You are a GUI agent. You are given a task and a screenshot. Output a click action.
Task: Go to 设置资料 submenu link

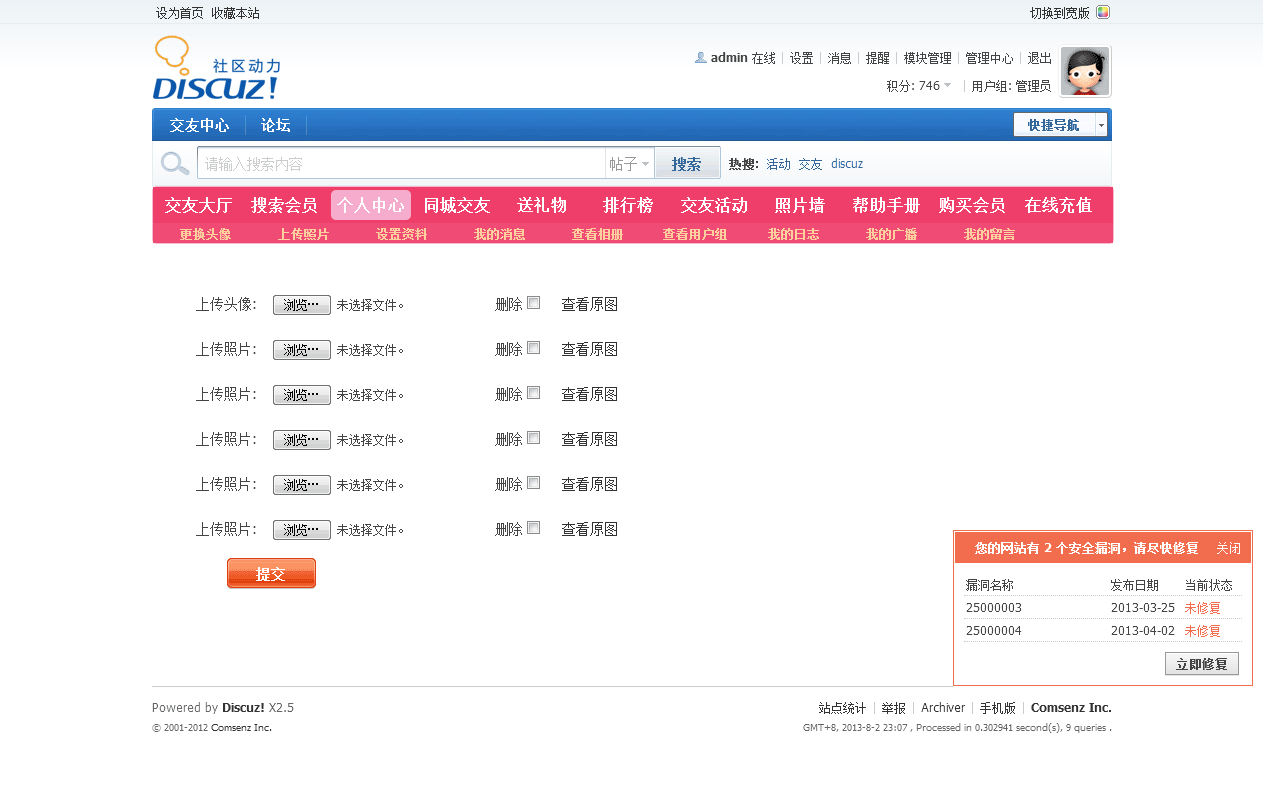click(x=401, y=234)
